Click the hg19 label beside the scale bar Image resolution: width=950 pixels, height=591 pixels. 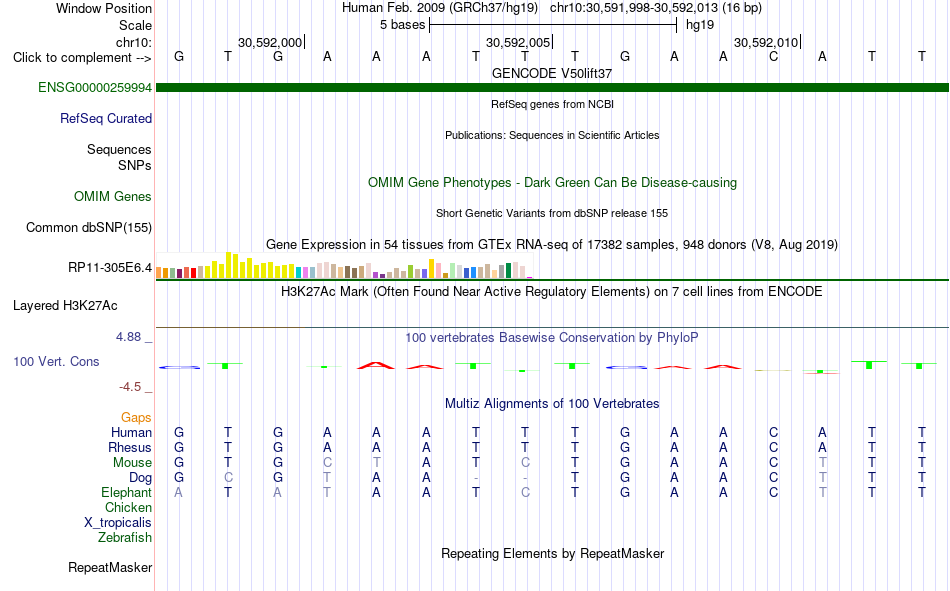[x=700, y=25]
